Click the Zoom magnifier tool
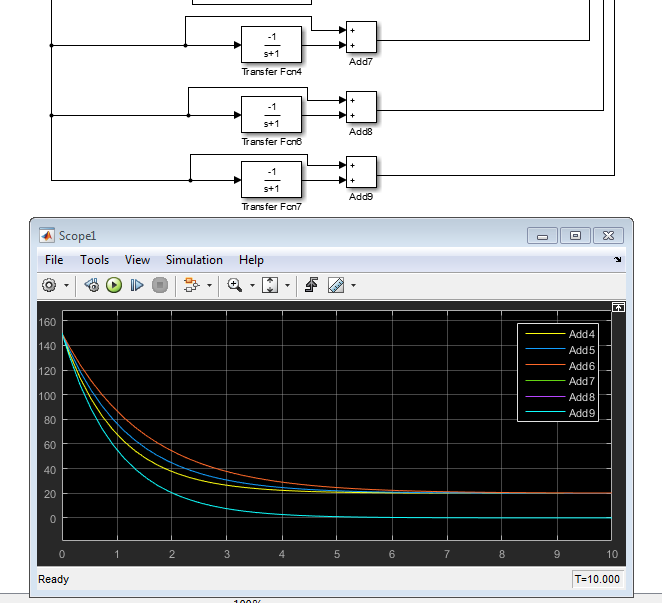The image size is (662, 603). [235, 285]
